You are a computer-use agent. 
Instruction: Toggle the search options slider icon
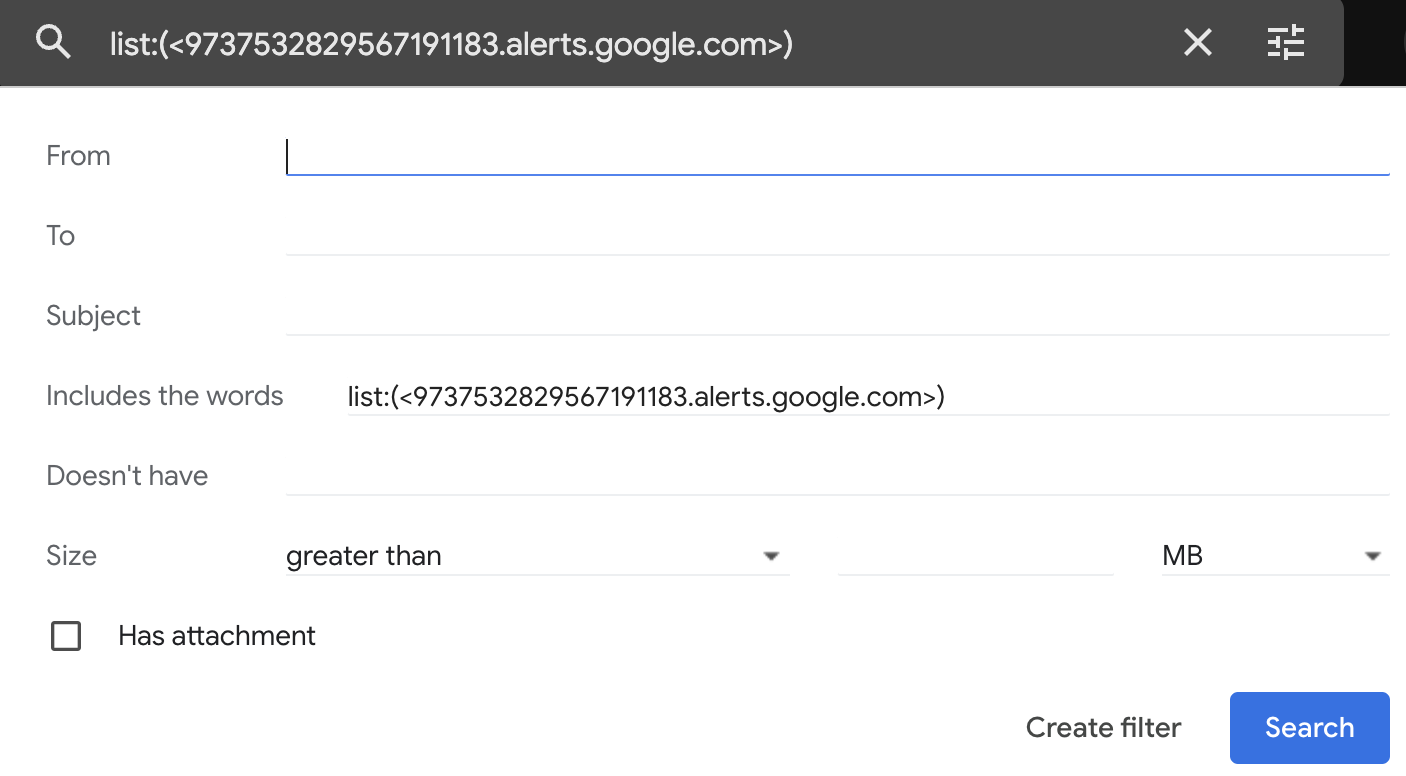(x=1286, y=42)
